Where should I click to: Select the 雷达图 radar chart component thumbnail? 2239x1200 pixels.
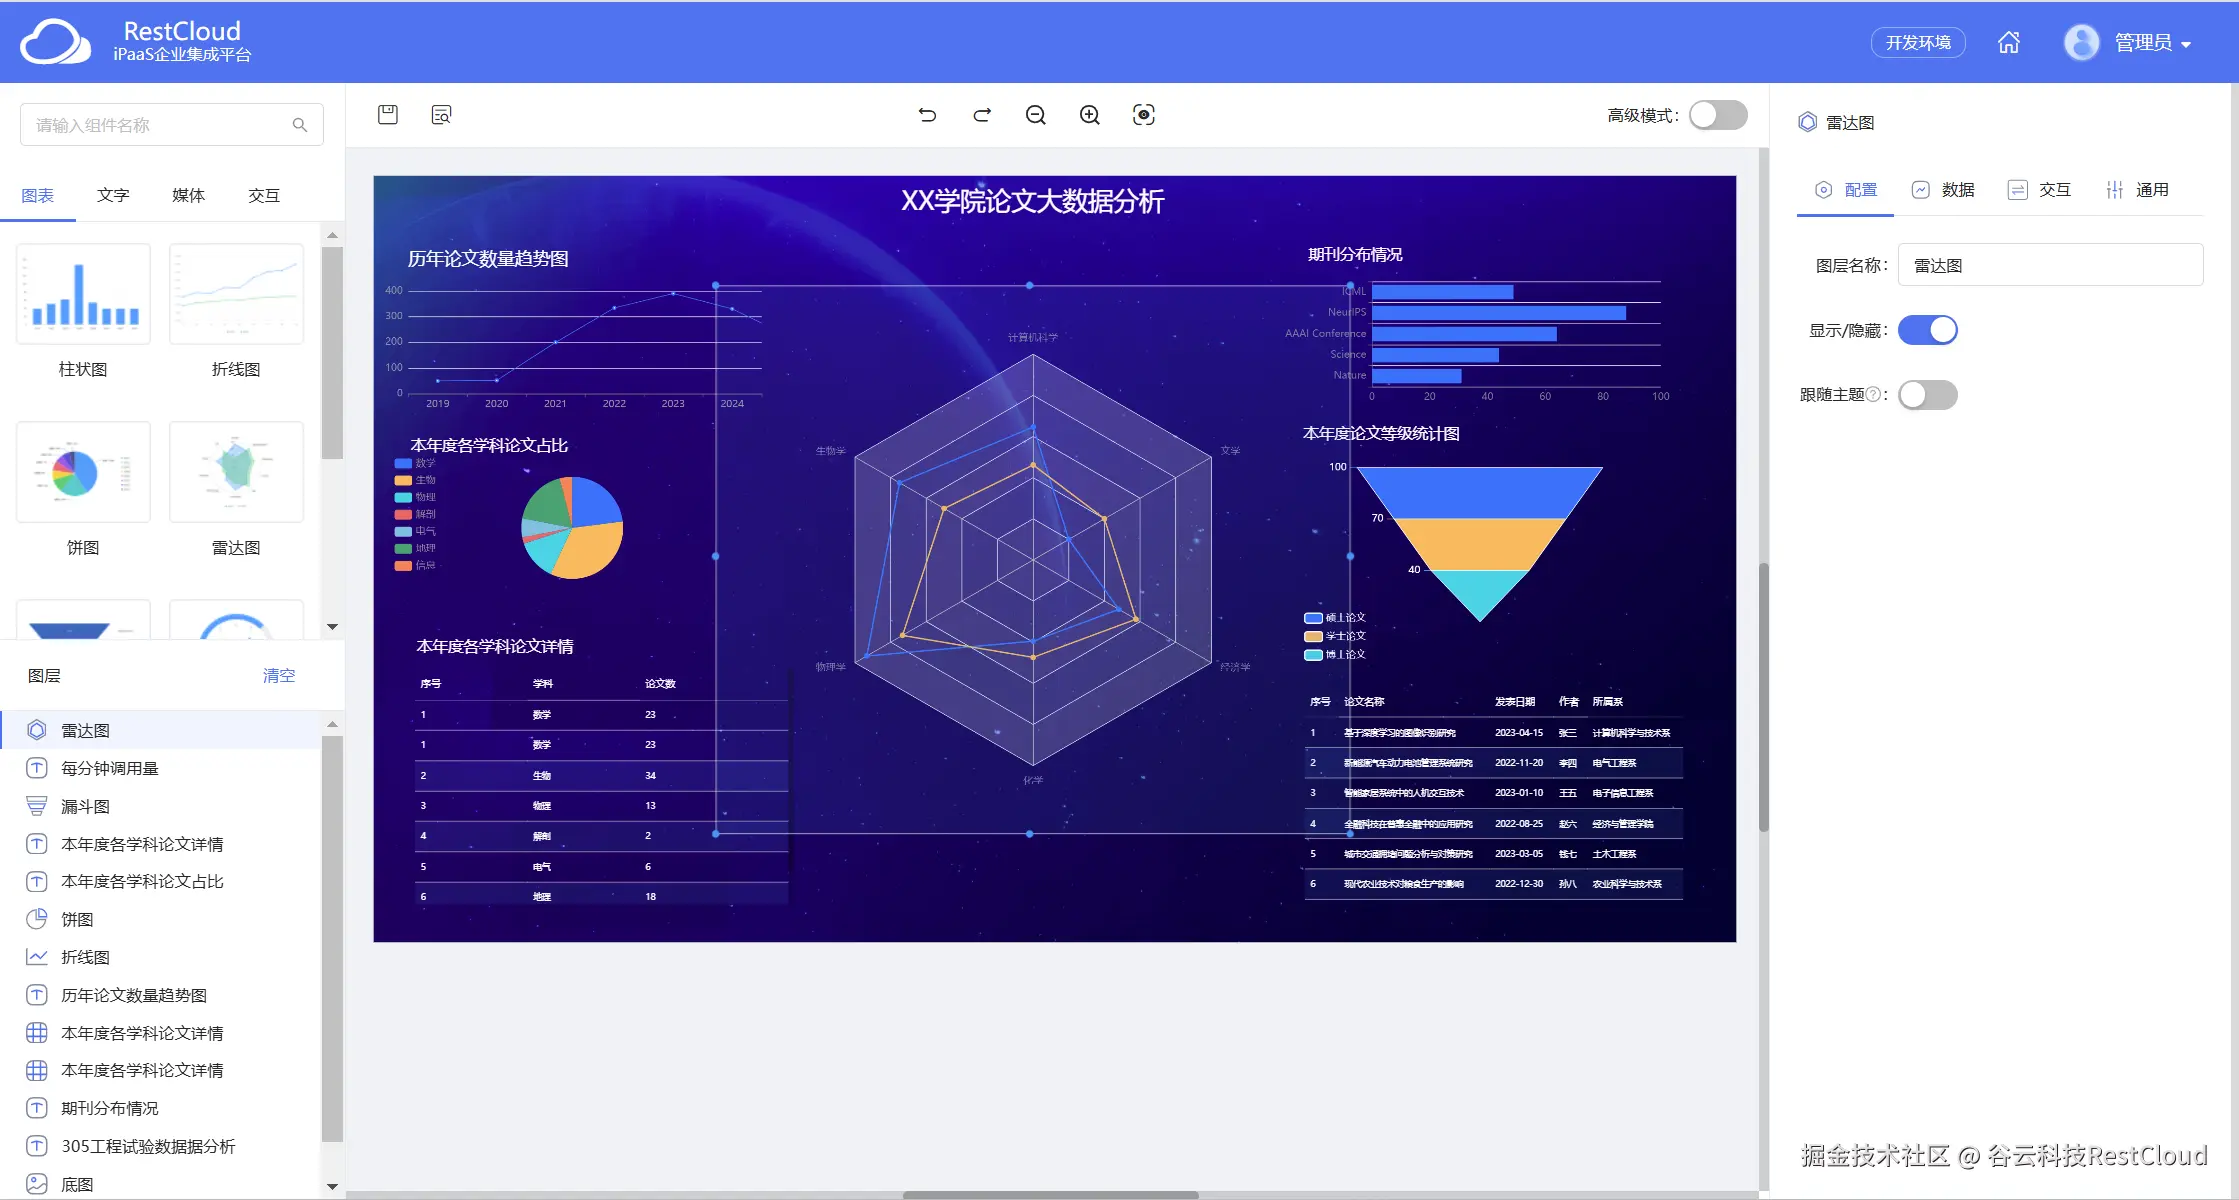point(236,472)
